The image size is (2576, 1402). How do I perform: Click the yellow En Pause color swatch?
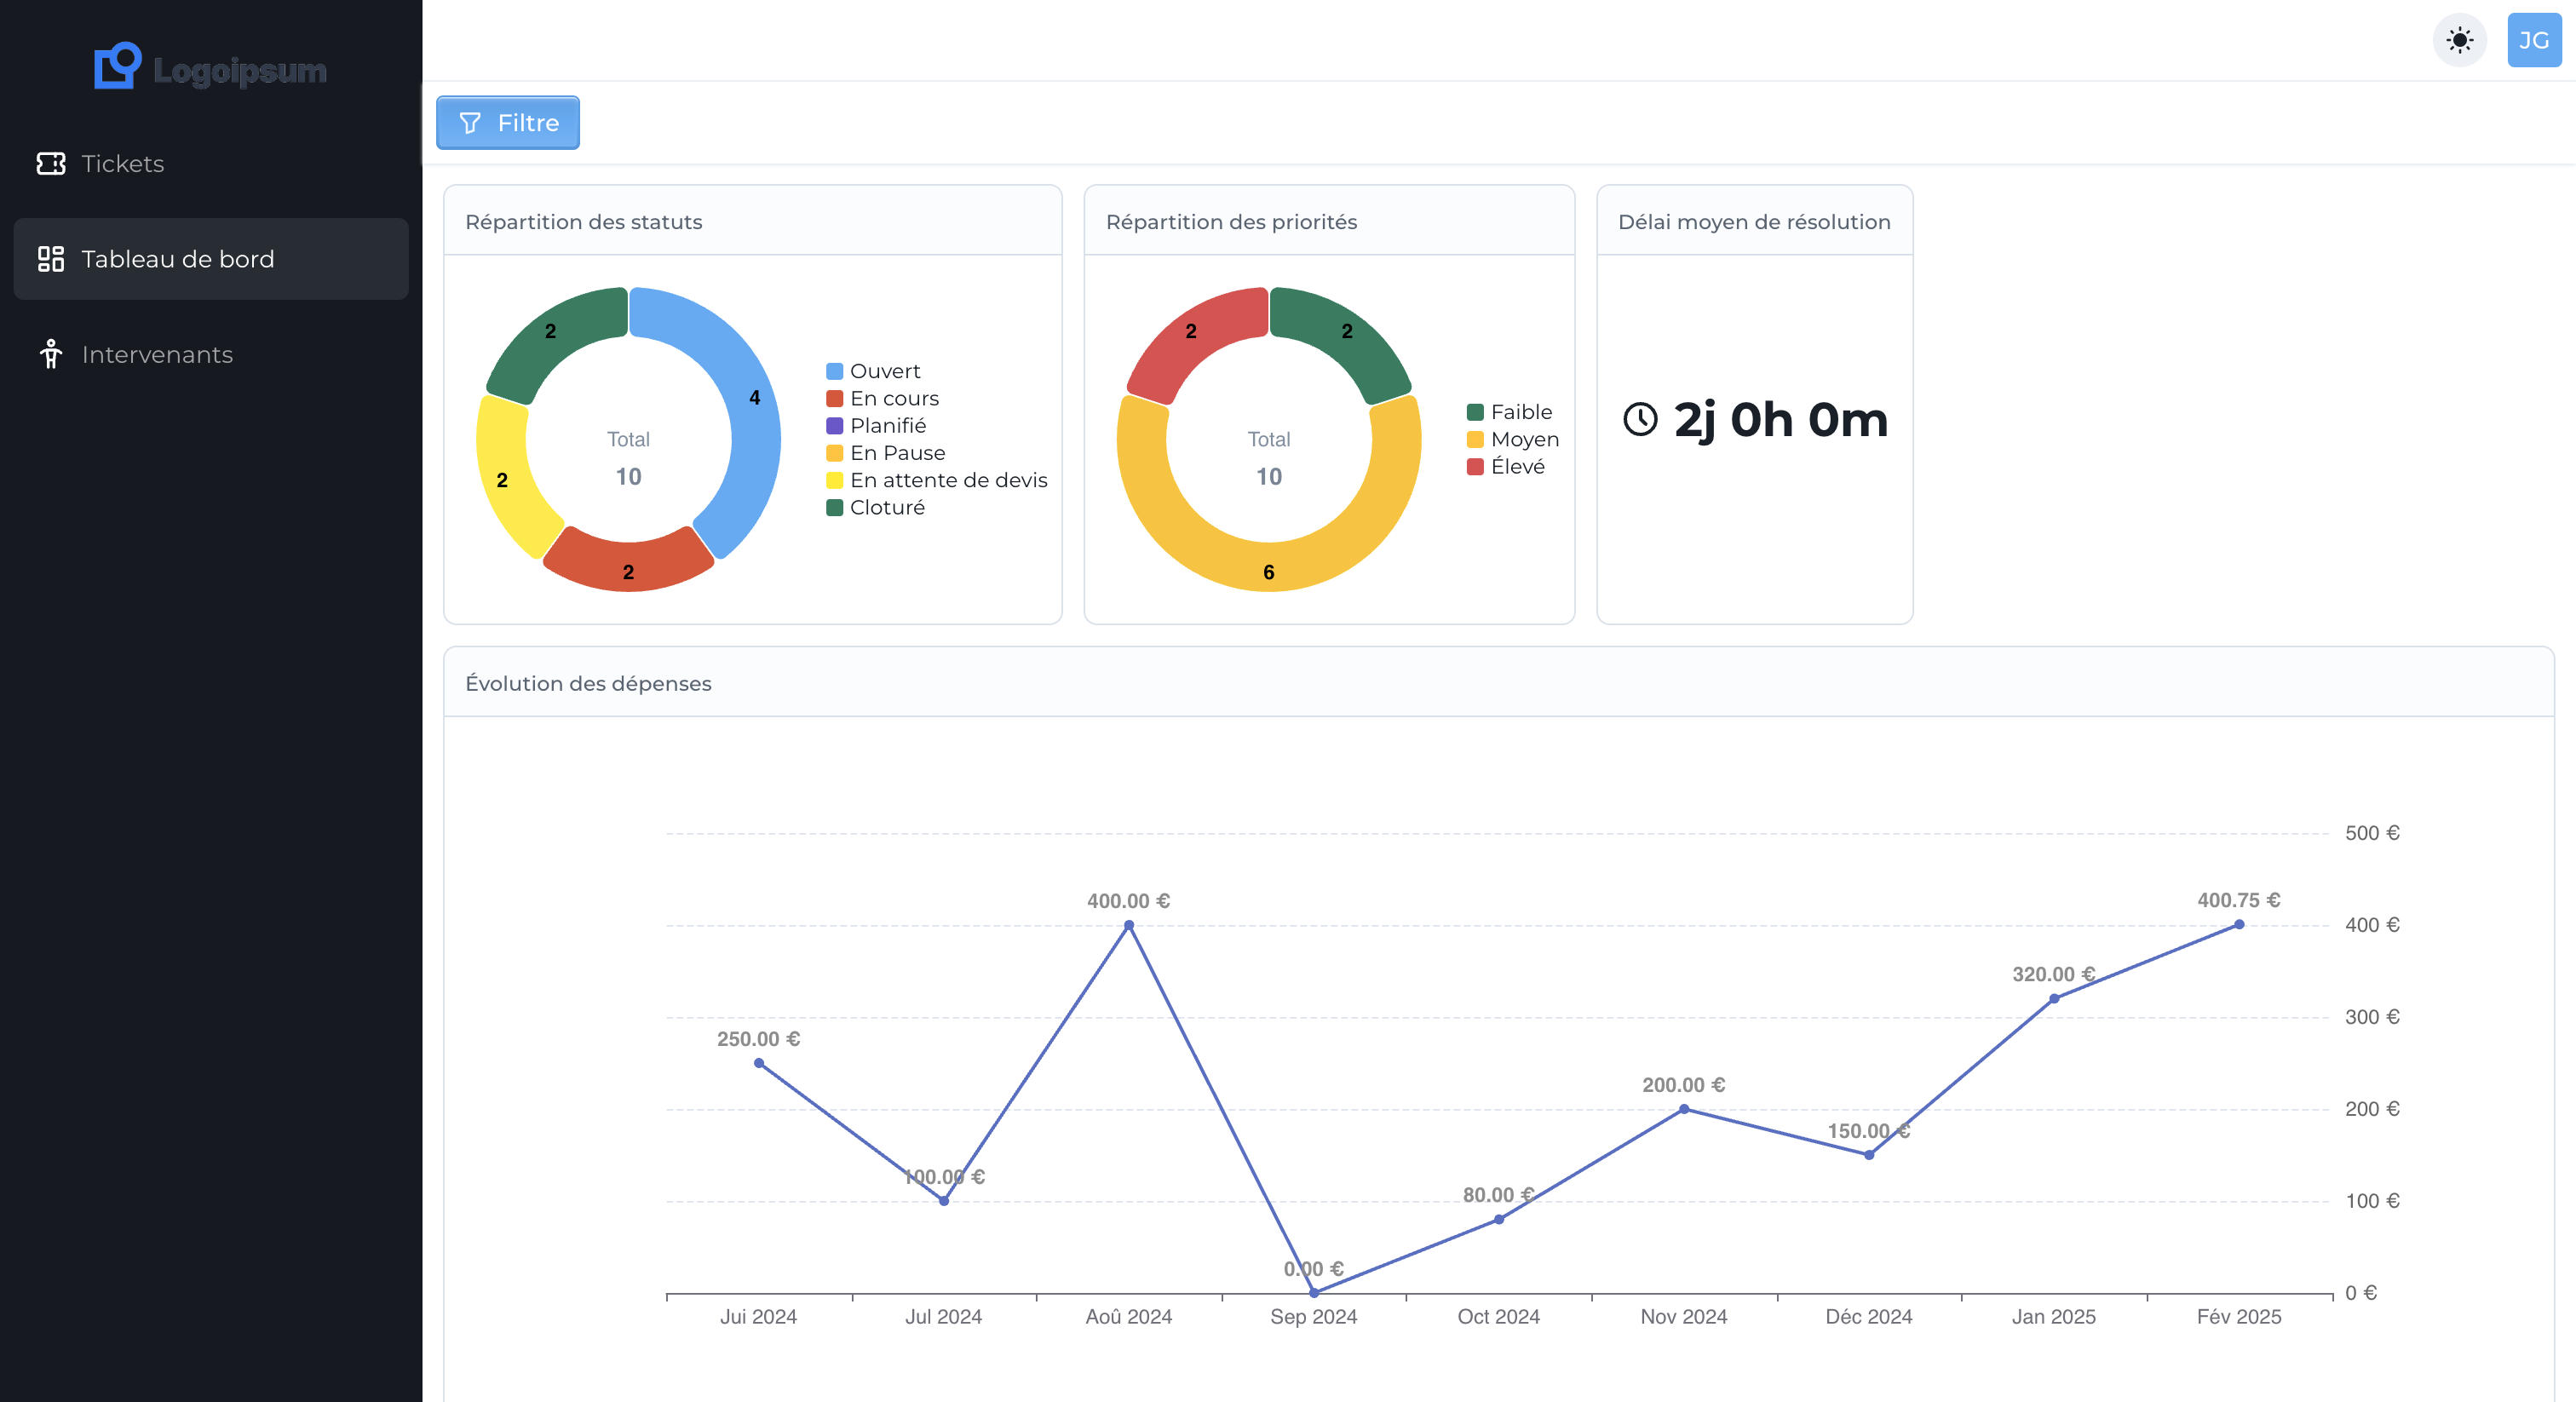[x=834, y=452]
